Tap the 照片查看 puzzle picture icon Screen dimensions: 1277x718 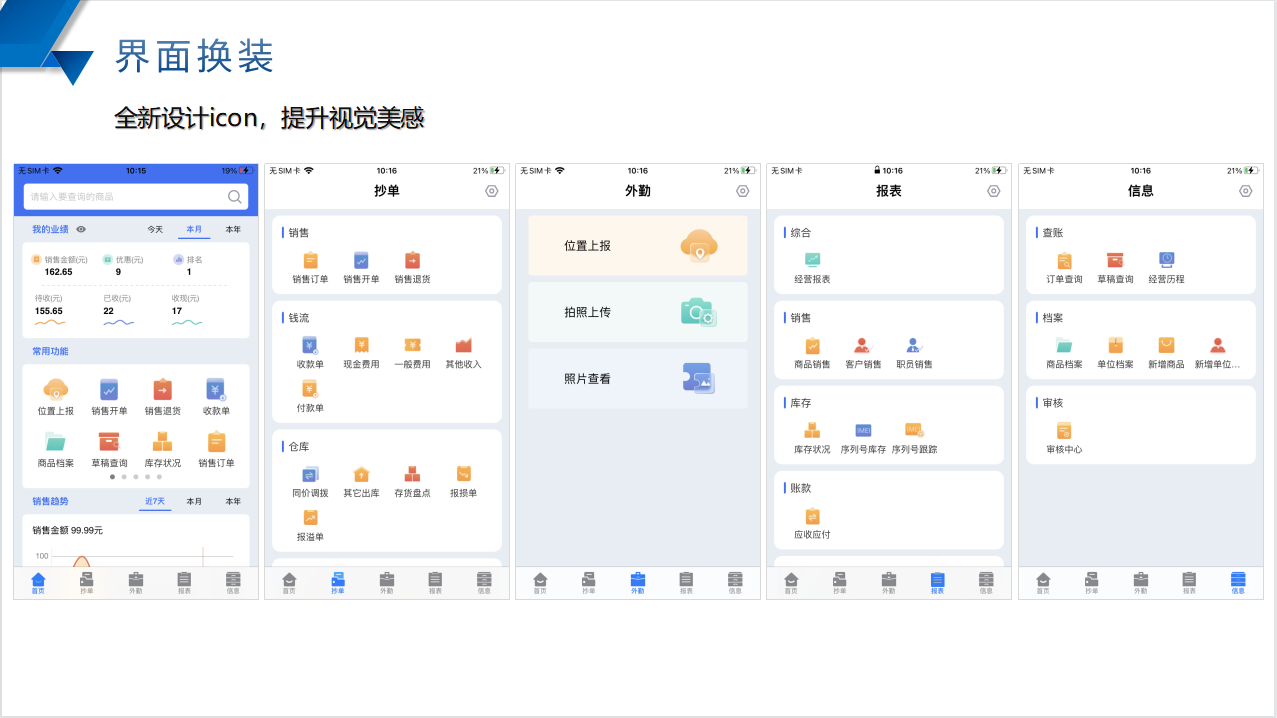click(698, 379)
